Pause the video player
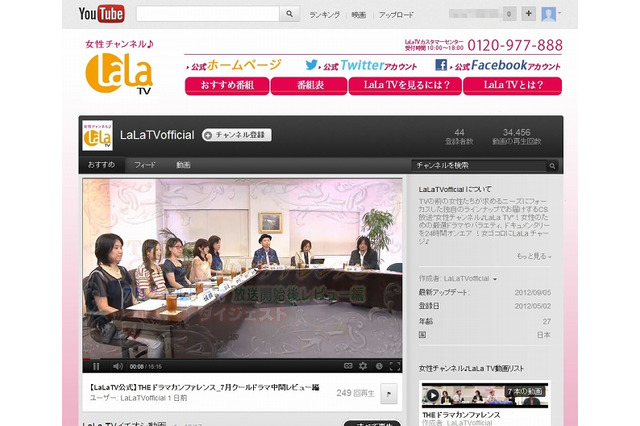 [96, 366]
